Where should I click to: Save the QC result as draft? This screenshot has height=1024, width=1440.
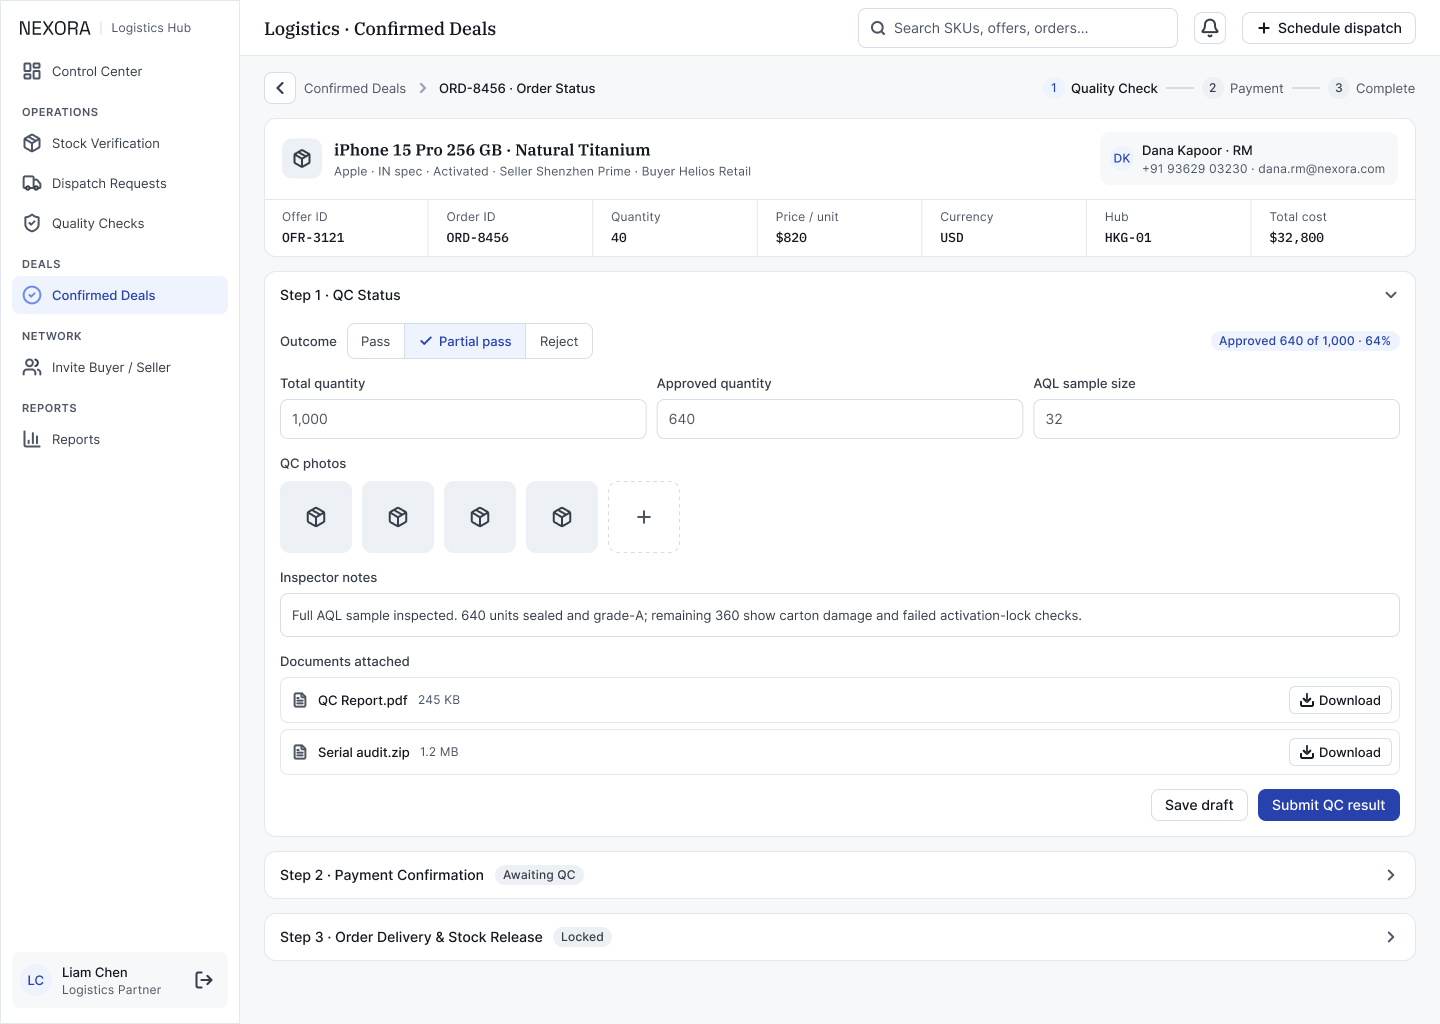[1199, 805]
